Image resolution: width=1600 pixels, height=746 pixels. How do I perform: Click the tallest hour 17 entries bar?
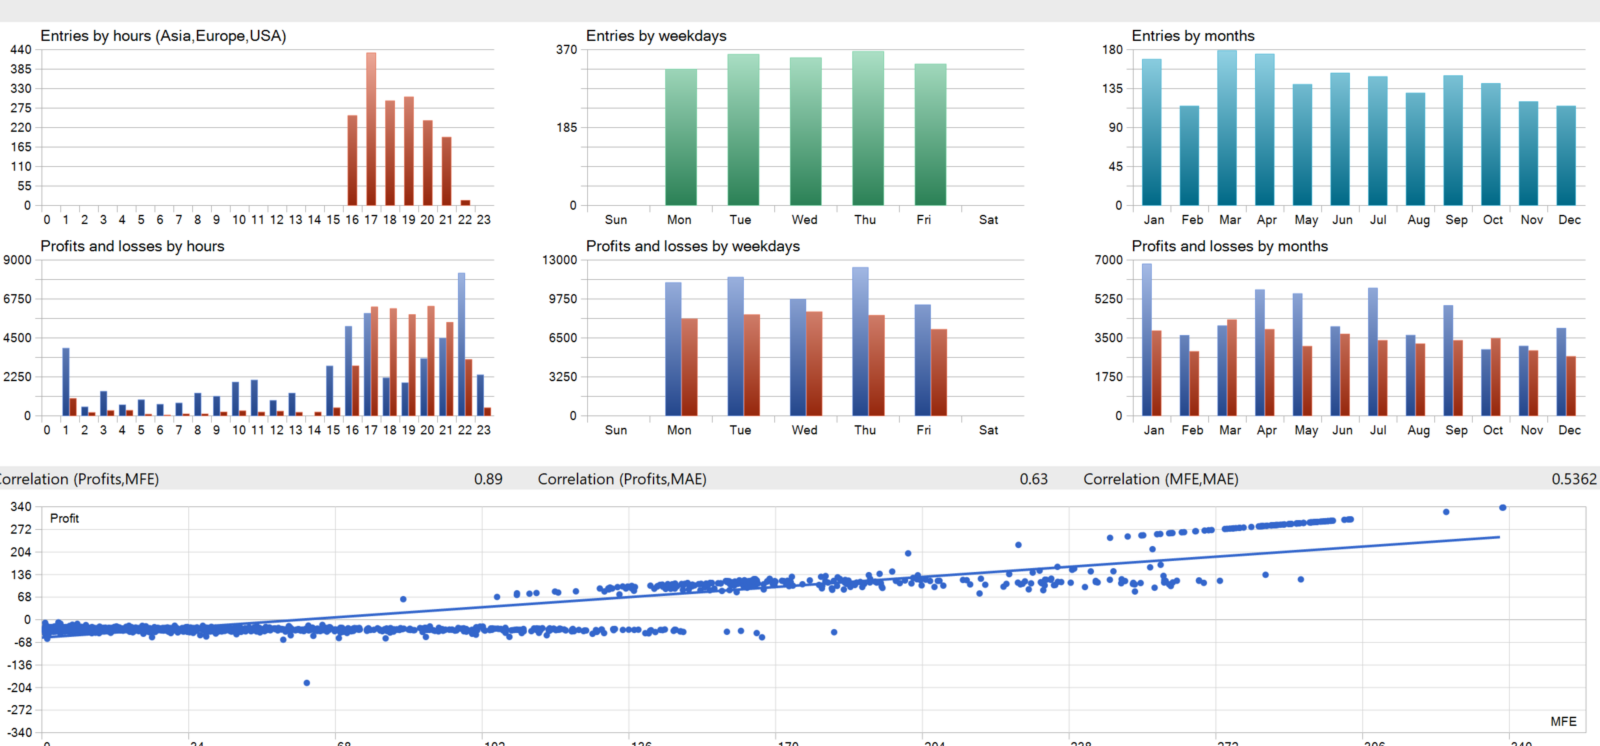(x=371, y=129)
